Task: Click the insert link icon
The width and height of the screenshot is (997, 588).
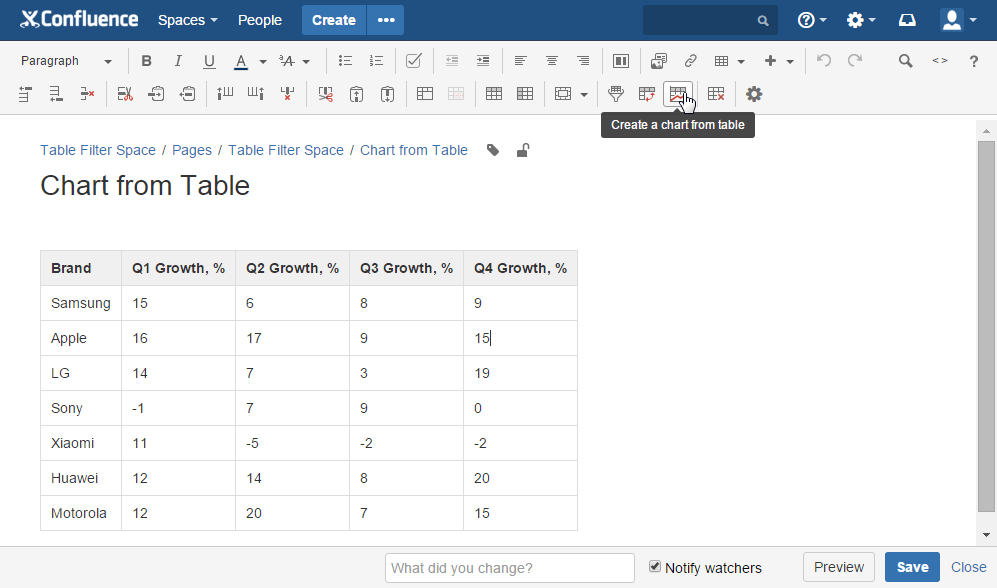Action: (x=691, y=61)
